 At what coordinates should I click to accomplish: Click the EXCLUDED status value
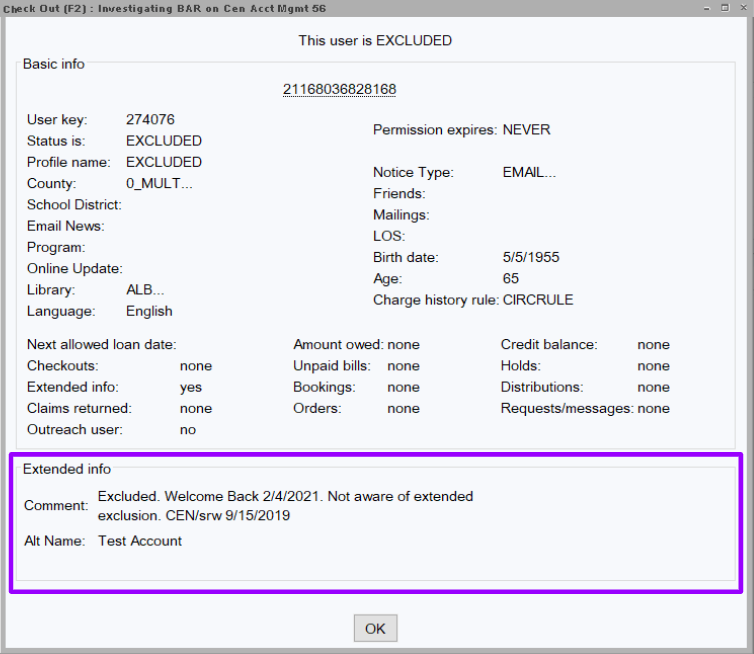click(163, 141)
